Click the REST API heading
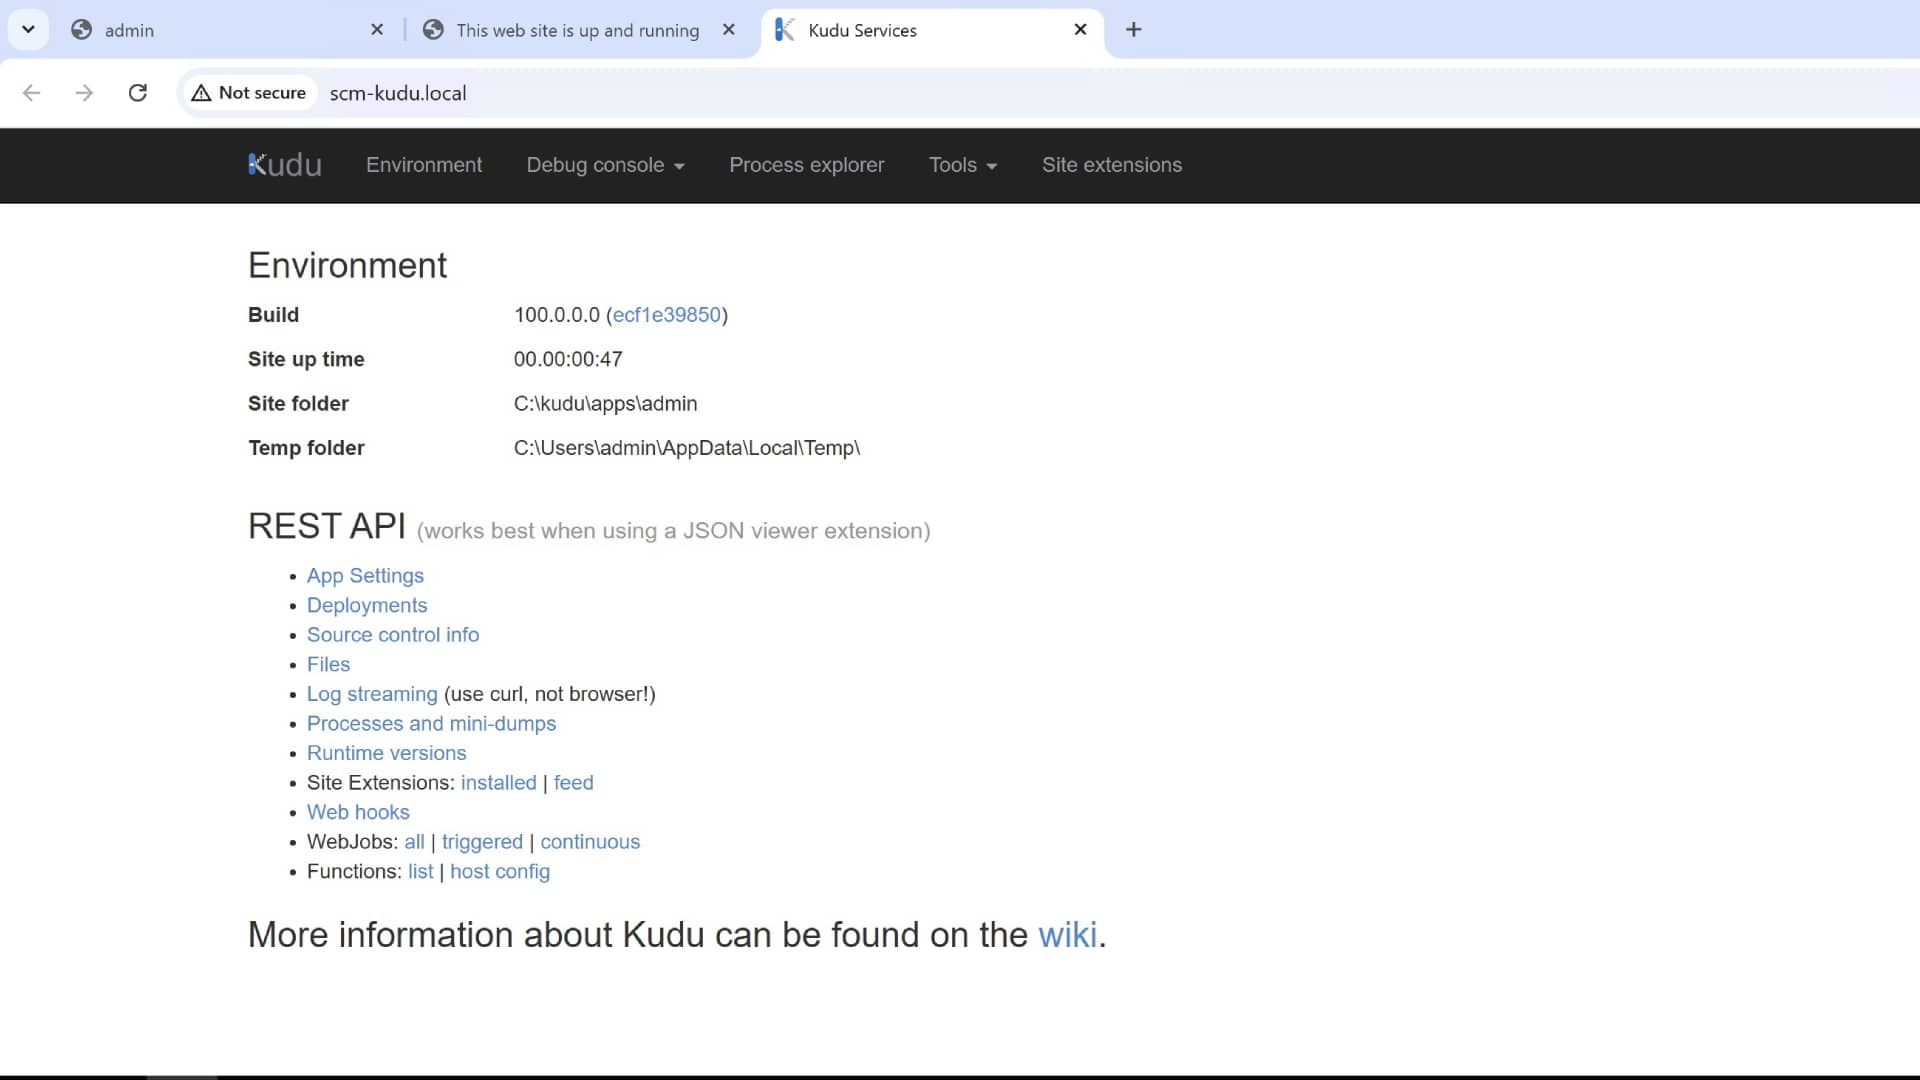 pyautogui.click(x=327, y=526)
